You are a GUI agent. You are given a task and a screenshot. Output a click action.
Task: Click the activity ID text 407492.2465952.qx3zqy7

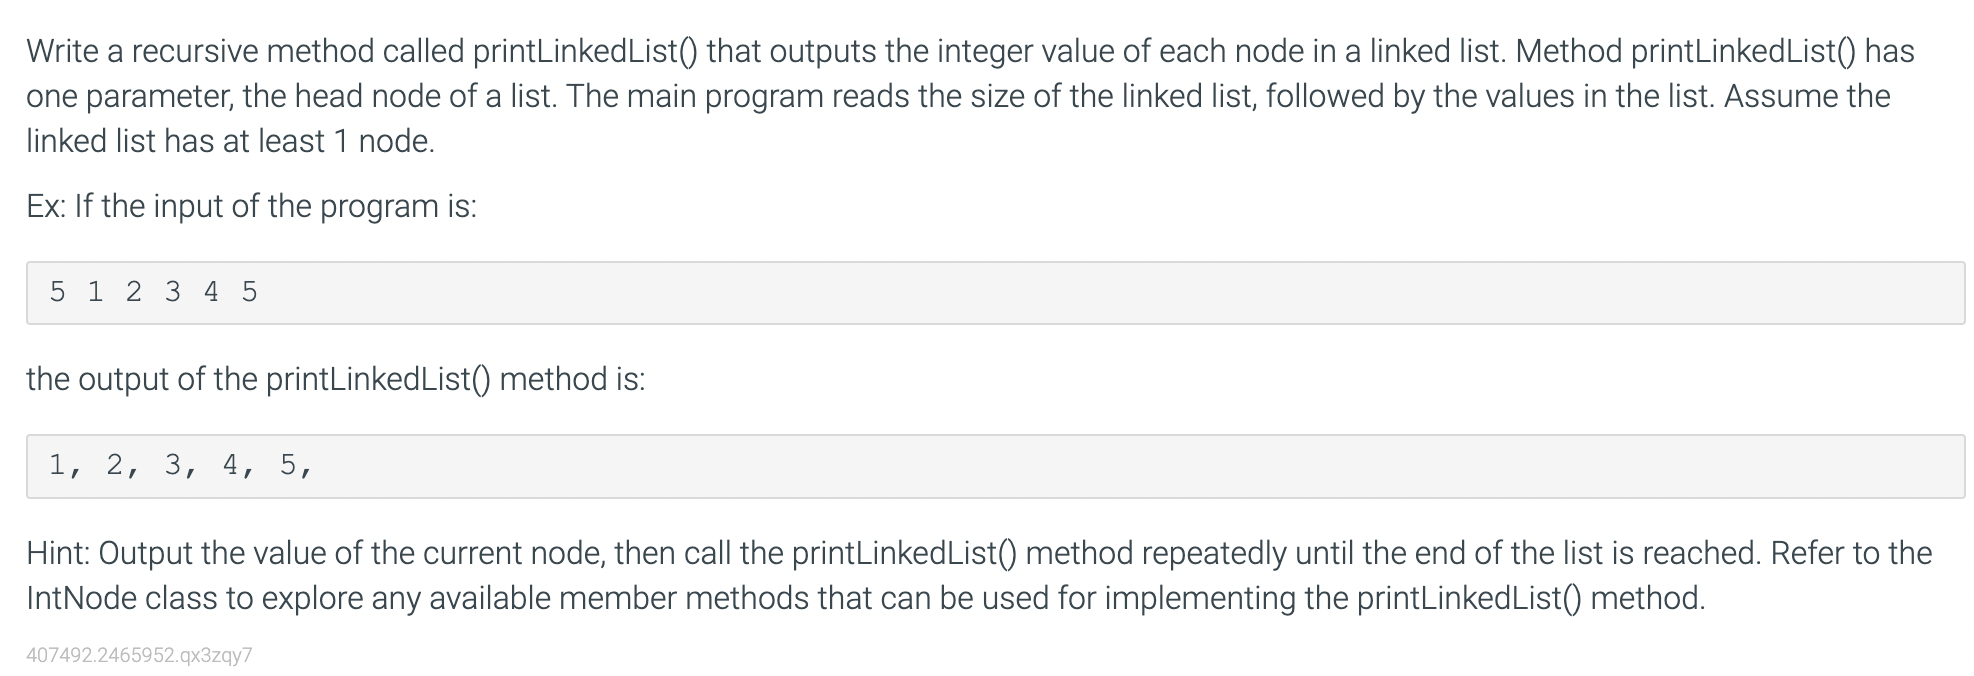click(x=139, y=655)
